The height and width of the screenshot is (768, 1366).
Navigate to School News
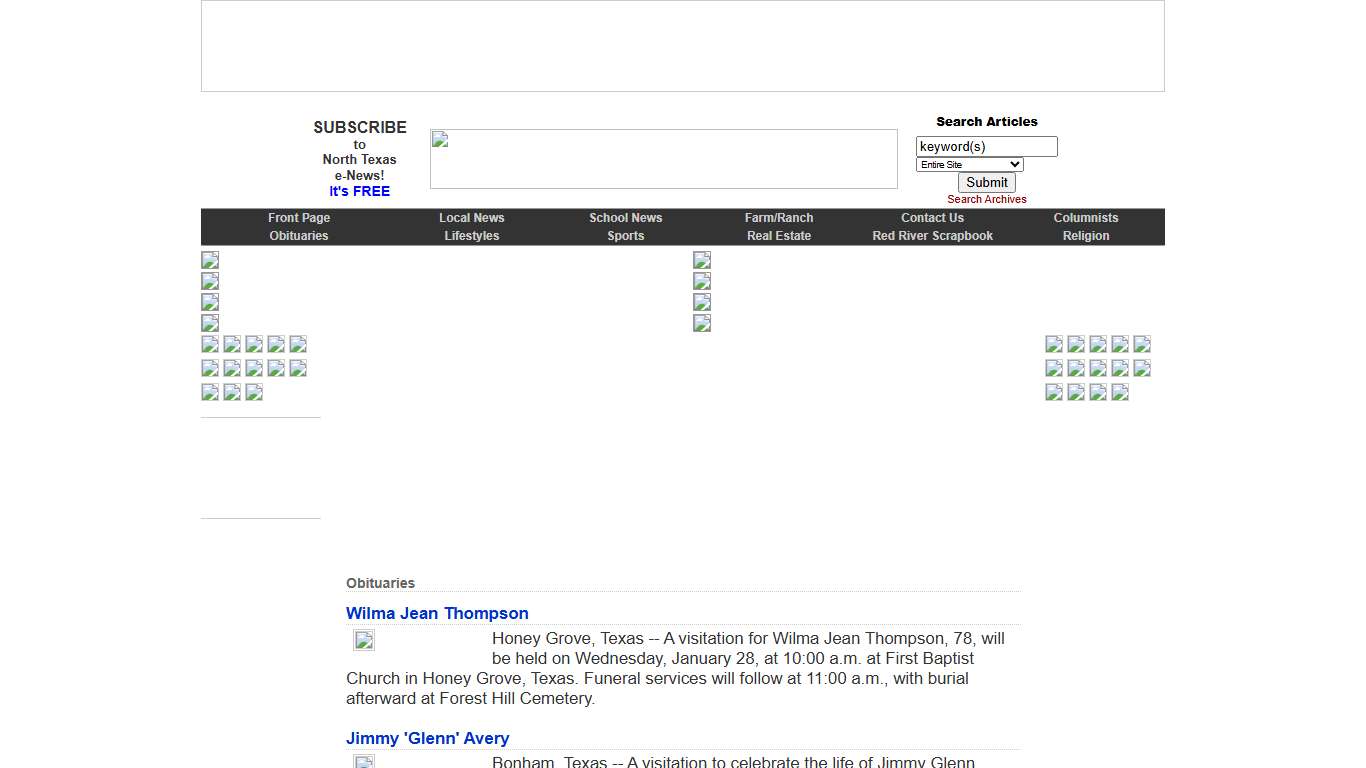(625, 218)
